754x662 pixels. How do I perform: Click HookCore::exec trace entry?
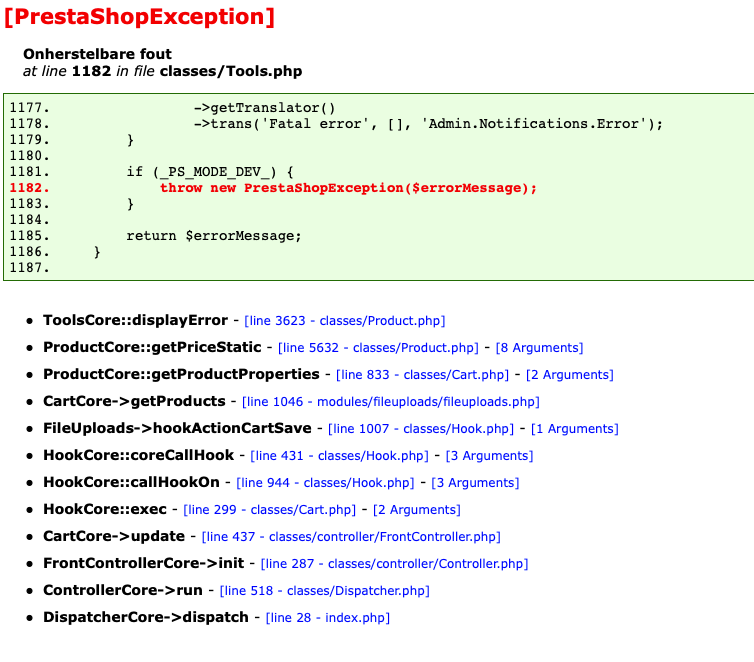(x=105, y=509)
